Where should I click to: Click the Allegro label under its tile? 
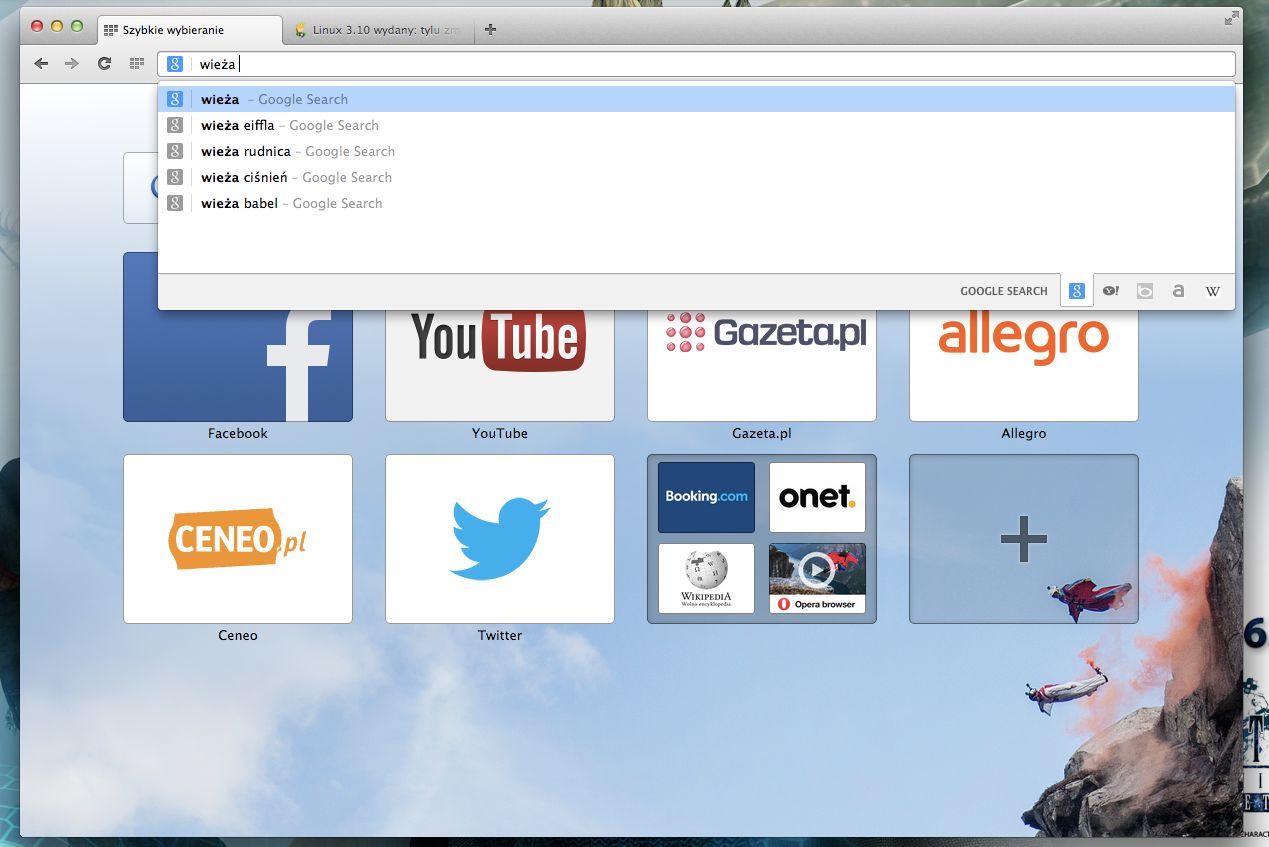(x=1024, y=433)
